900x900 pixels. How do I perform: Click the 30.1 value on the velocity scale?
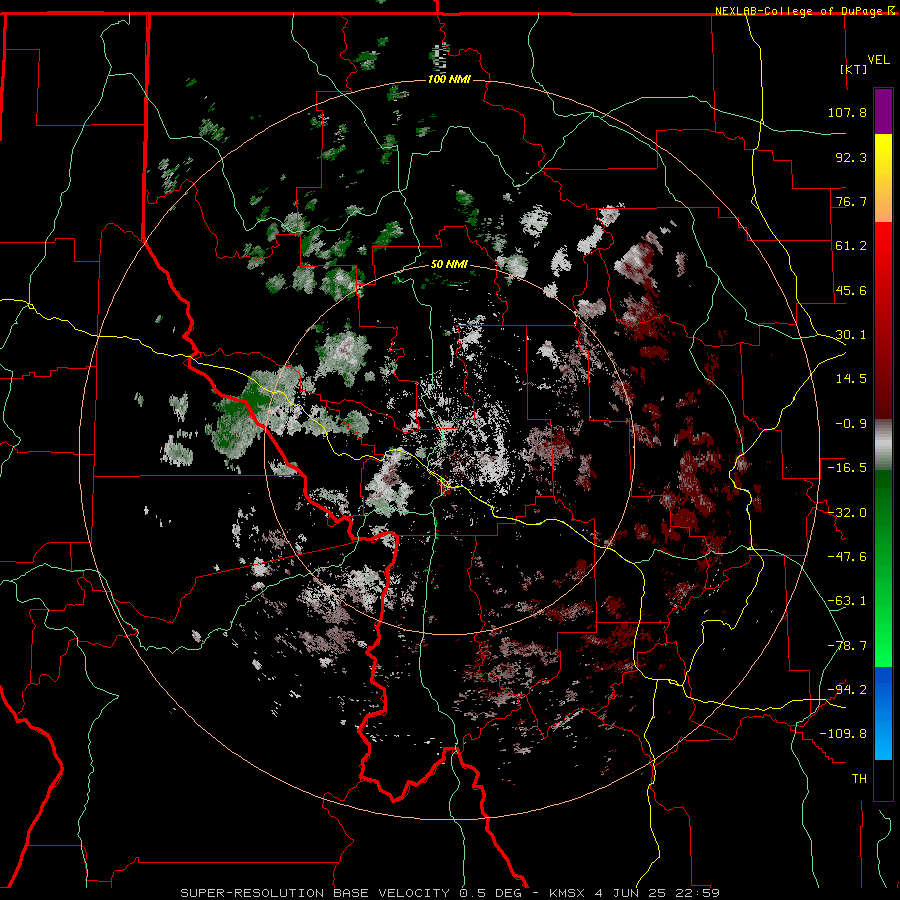pyautogui.click(x=851, y=335)
